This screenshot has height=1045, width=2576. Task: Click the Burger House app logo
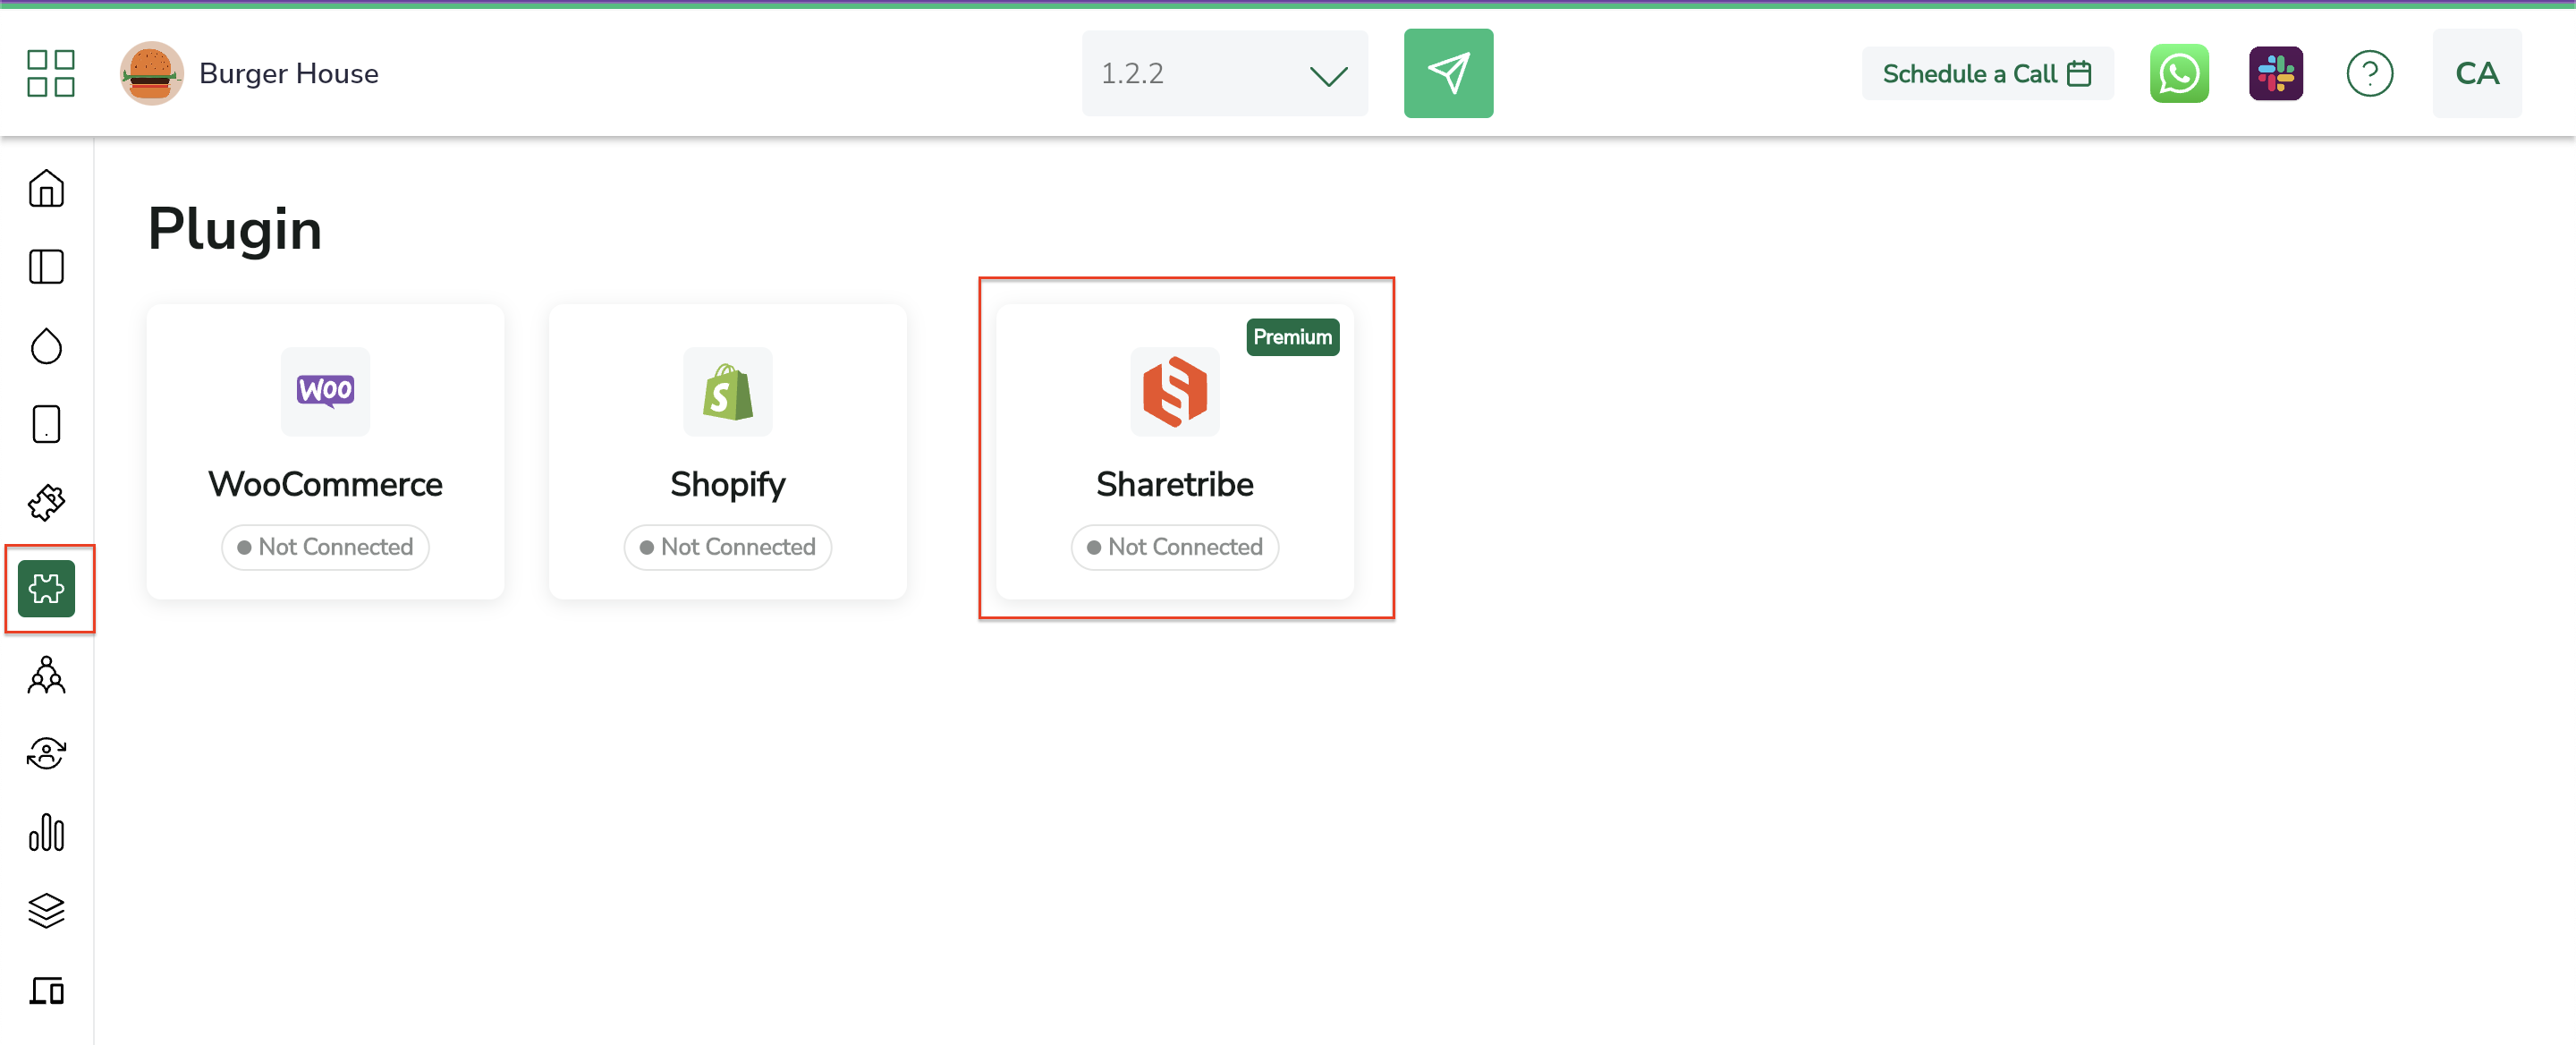tap(151, 73)
